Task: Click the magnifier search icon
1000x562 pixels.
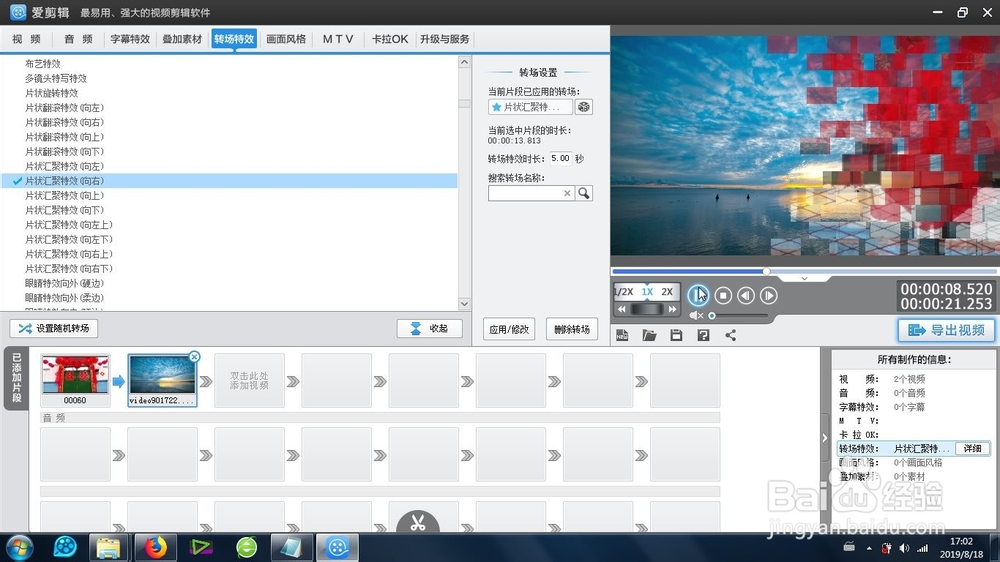Action: click(584, 193)
